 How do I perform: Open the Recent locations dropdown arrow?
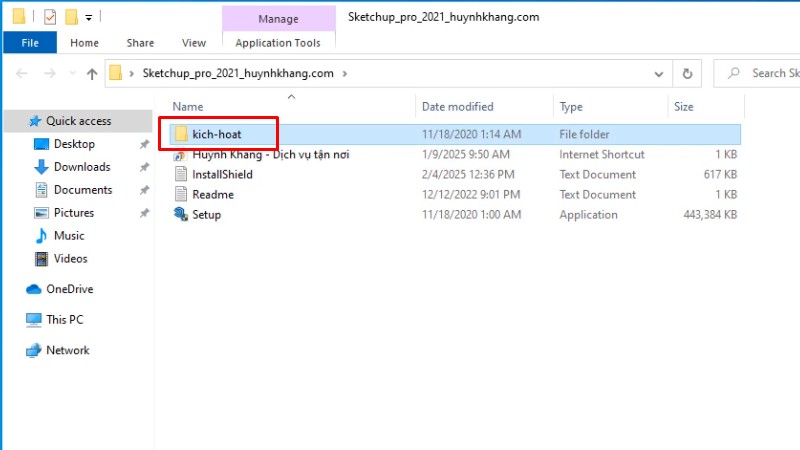[72, 73]
